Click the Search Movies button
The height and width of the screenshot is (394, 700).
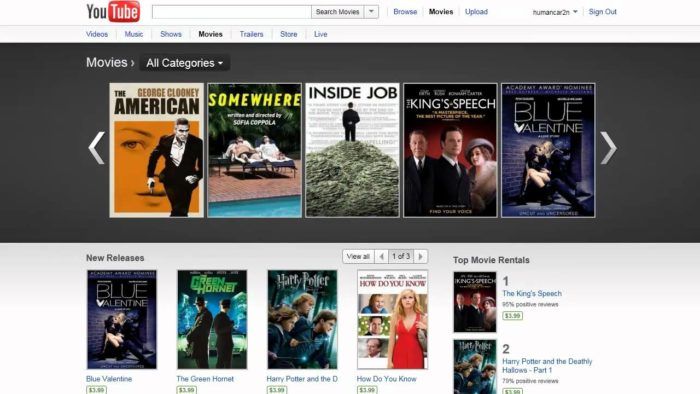338,12
